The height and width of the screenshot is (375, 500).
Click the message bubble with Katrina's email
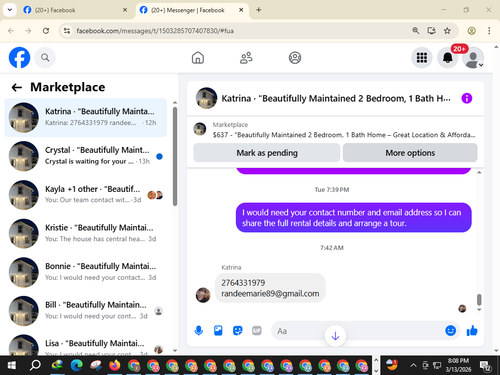coord(270,288)
